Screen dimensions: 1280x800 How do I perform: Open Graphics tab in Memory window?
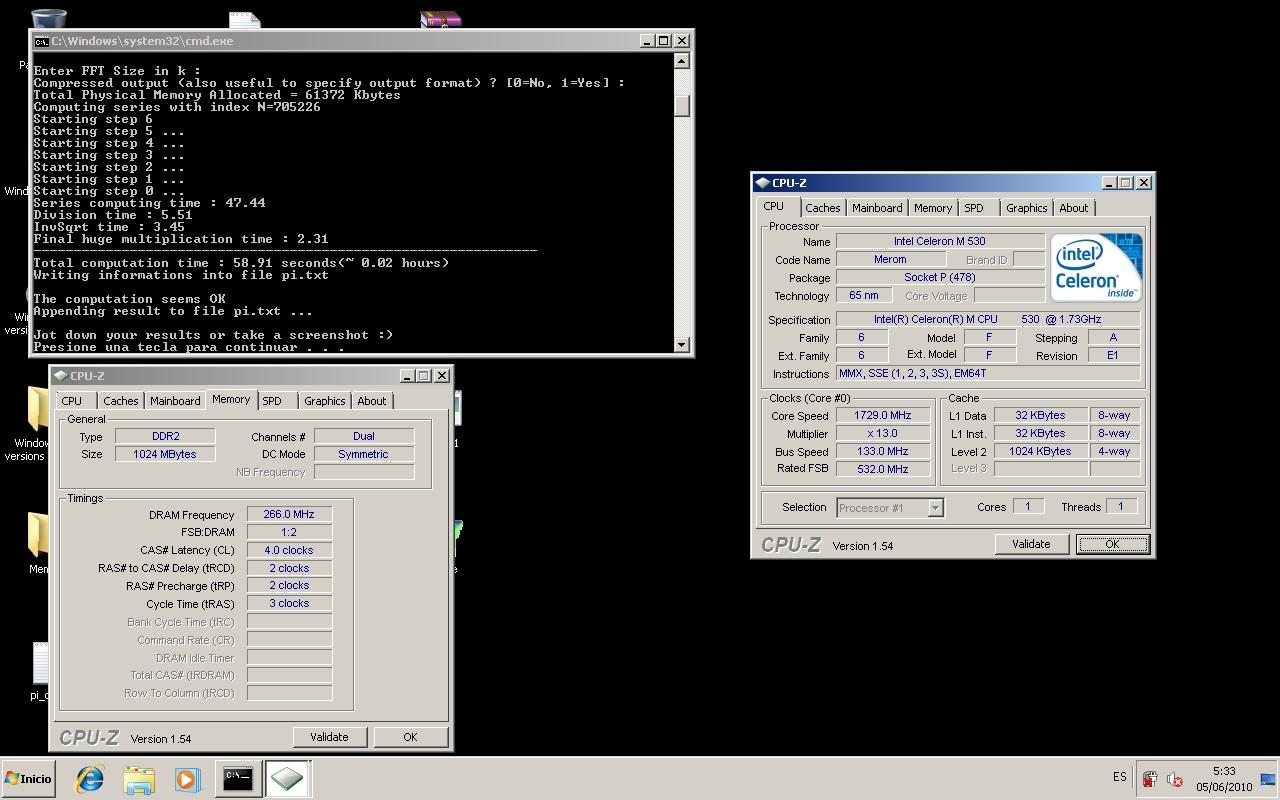click(x=325, y=401)
